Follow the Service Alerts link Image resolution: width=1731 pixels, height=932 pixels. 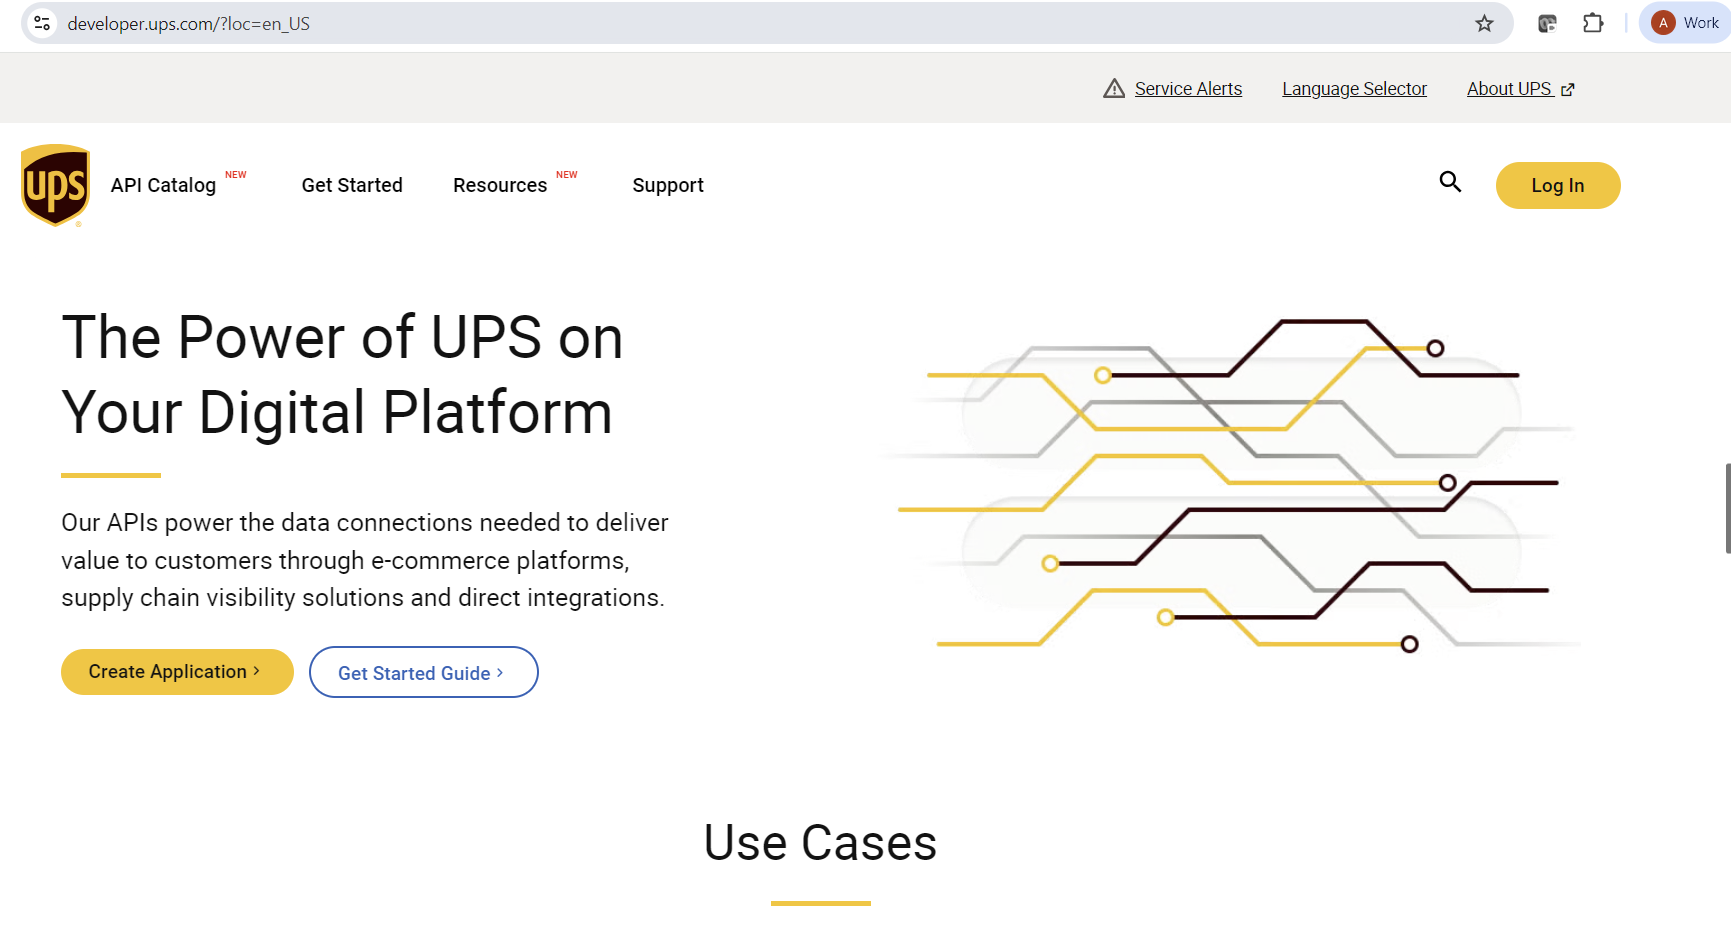[1188, 89]
